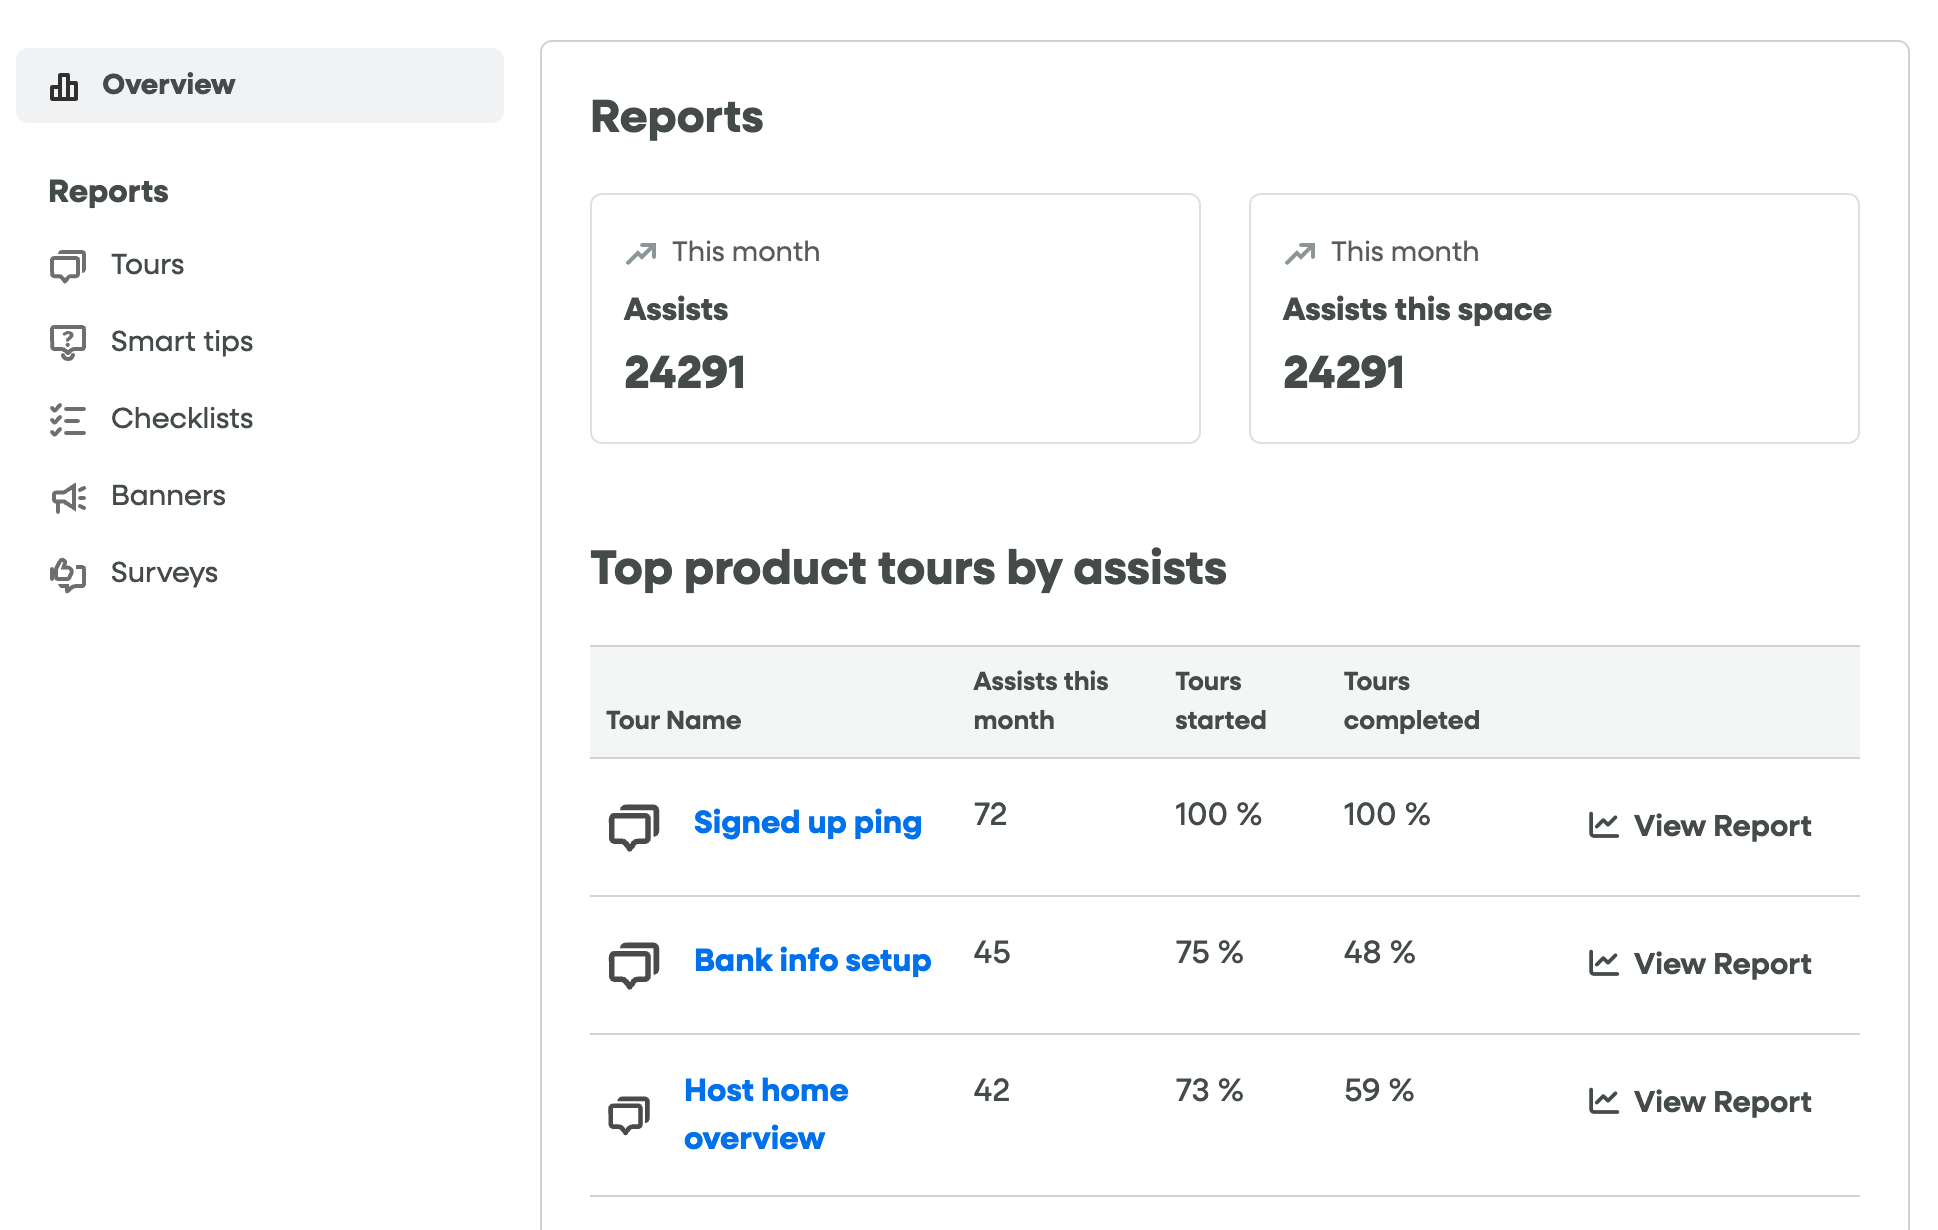View Report for Host home overview
This screenshot has height=1230, width=1938.
(x=1721, y=1102)
